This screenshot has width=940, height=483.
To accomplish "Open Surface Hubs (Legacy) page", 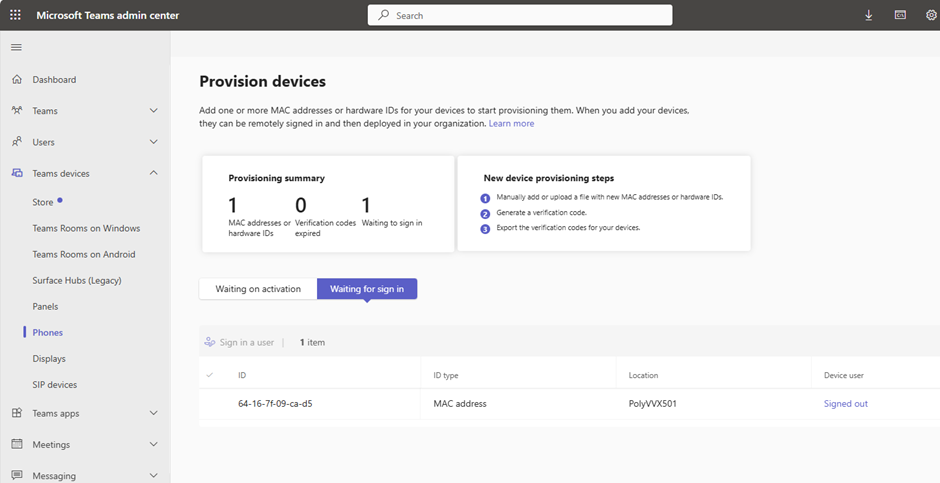I will [77, 280].
